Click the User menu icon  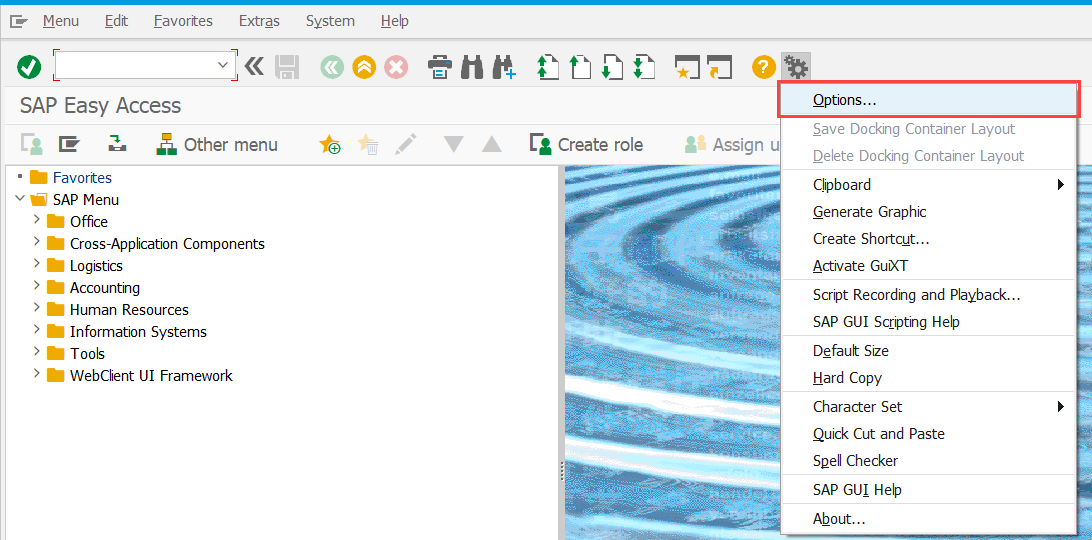point(31,144)
